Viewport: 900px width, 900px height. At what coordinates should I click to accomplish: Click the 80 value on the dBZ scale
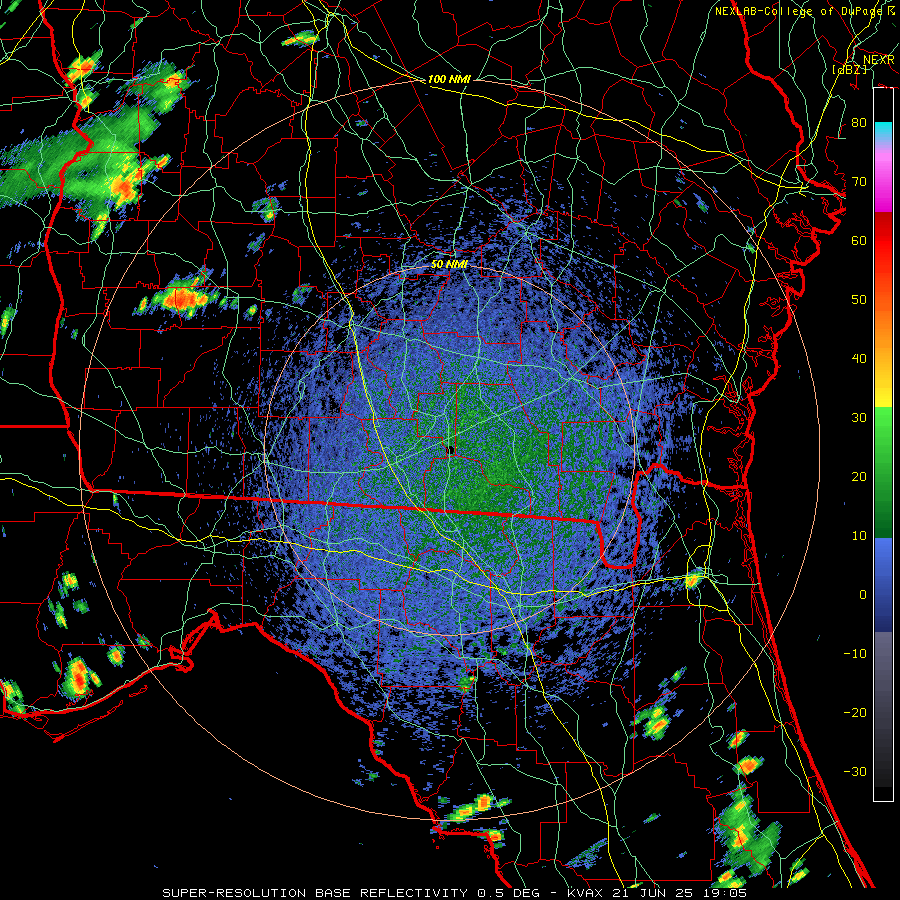pos(859,123)
